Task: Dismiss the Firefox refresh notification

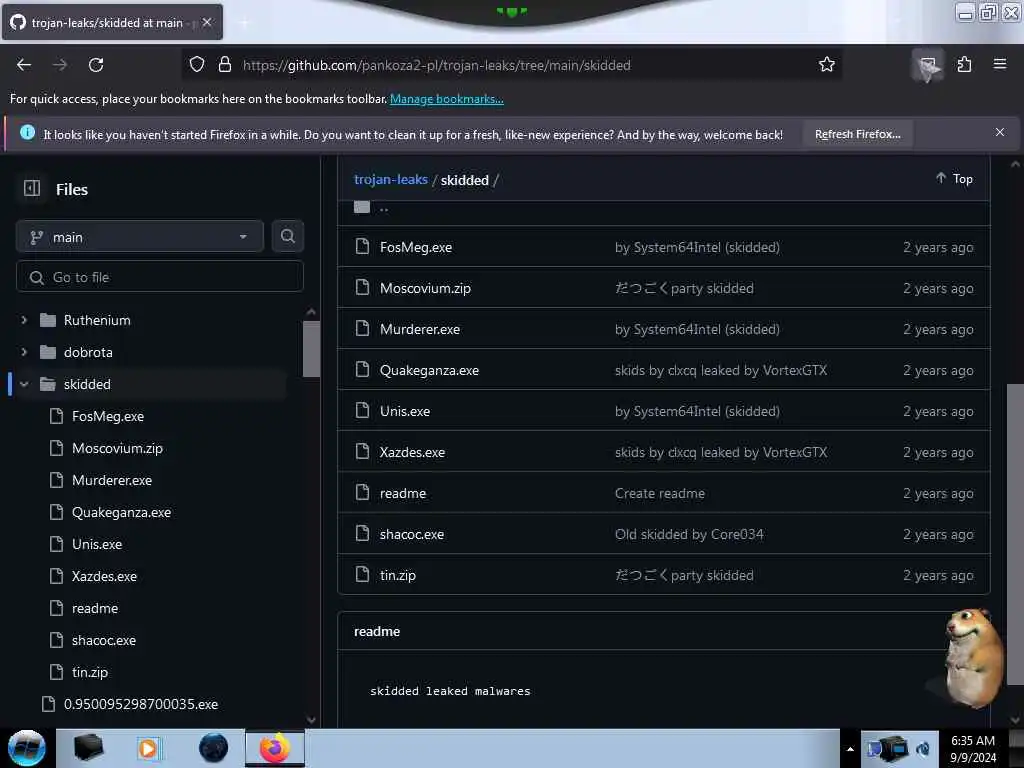Action: click(x=1000, y=132)
